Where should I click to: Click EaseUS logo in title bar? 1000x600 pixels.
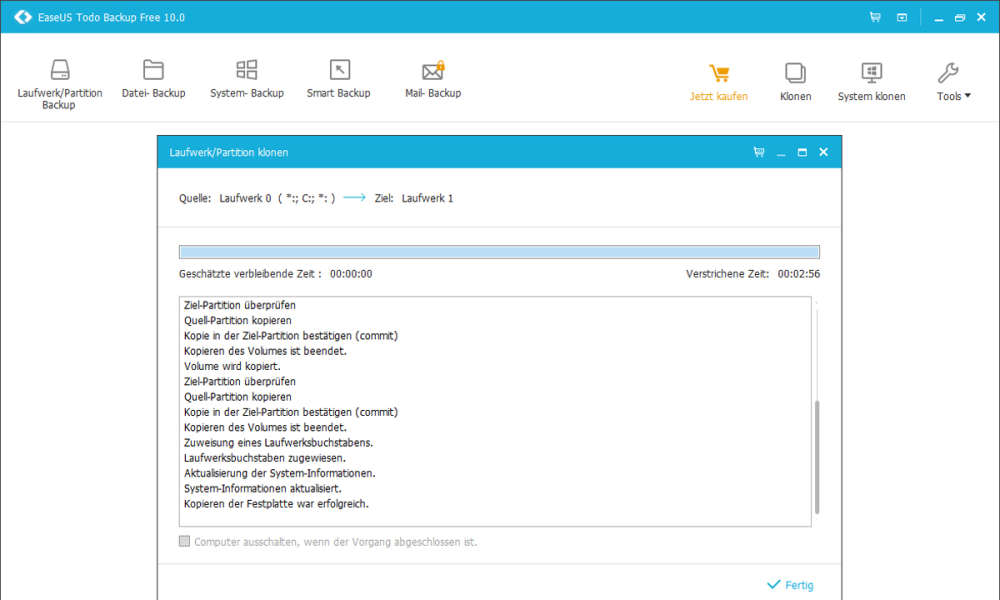pos(23,17)
